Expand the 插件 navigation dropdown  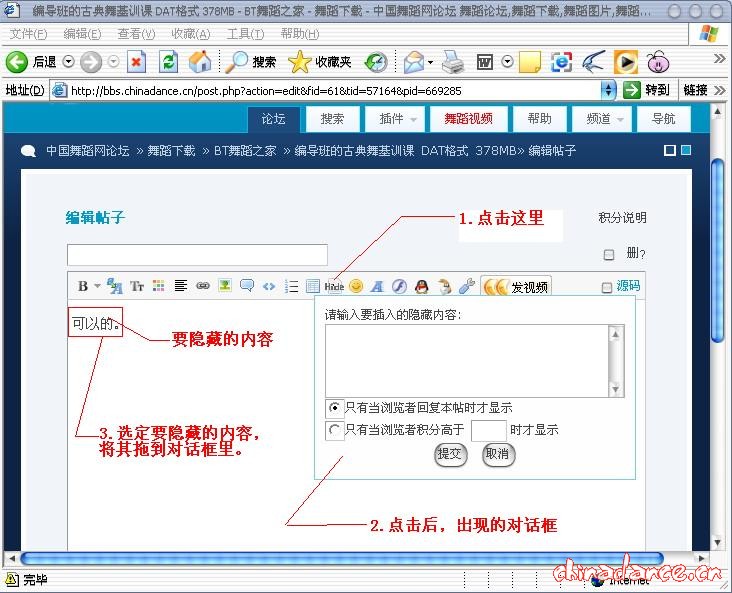tap(413, 120)
